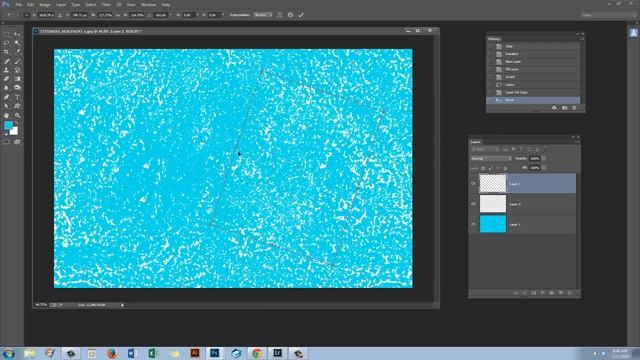The height and width of the screenshot is (360, 640).
Task: Toggle reference point location in options bar
Action: pyautogui.click(x=27, y=15)
